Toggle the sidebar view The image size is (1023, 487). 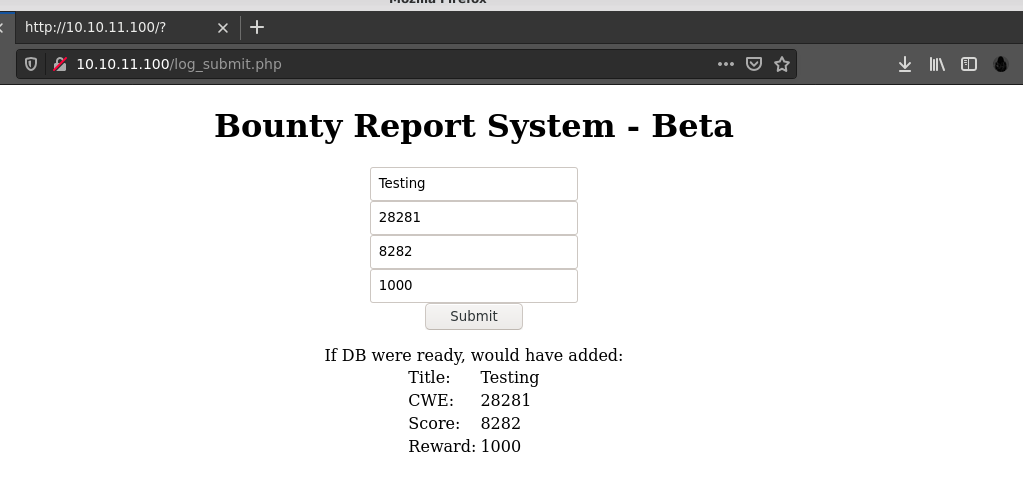pos(968,64)
